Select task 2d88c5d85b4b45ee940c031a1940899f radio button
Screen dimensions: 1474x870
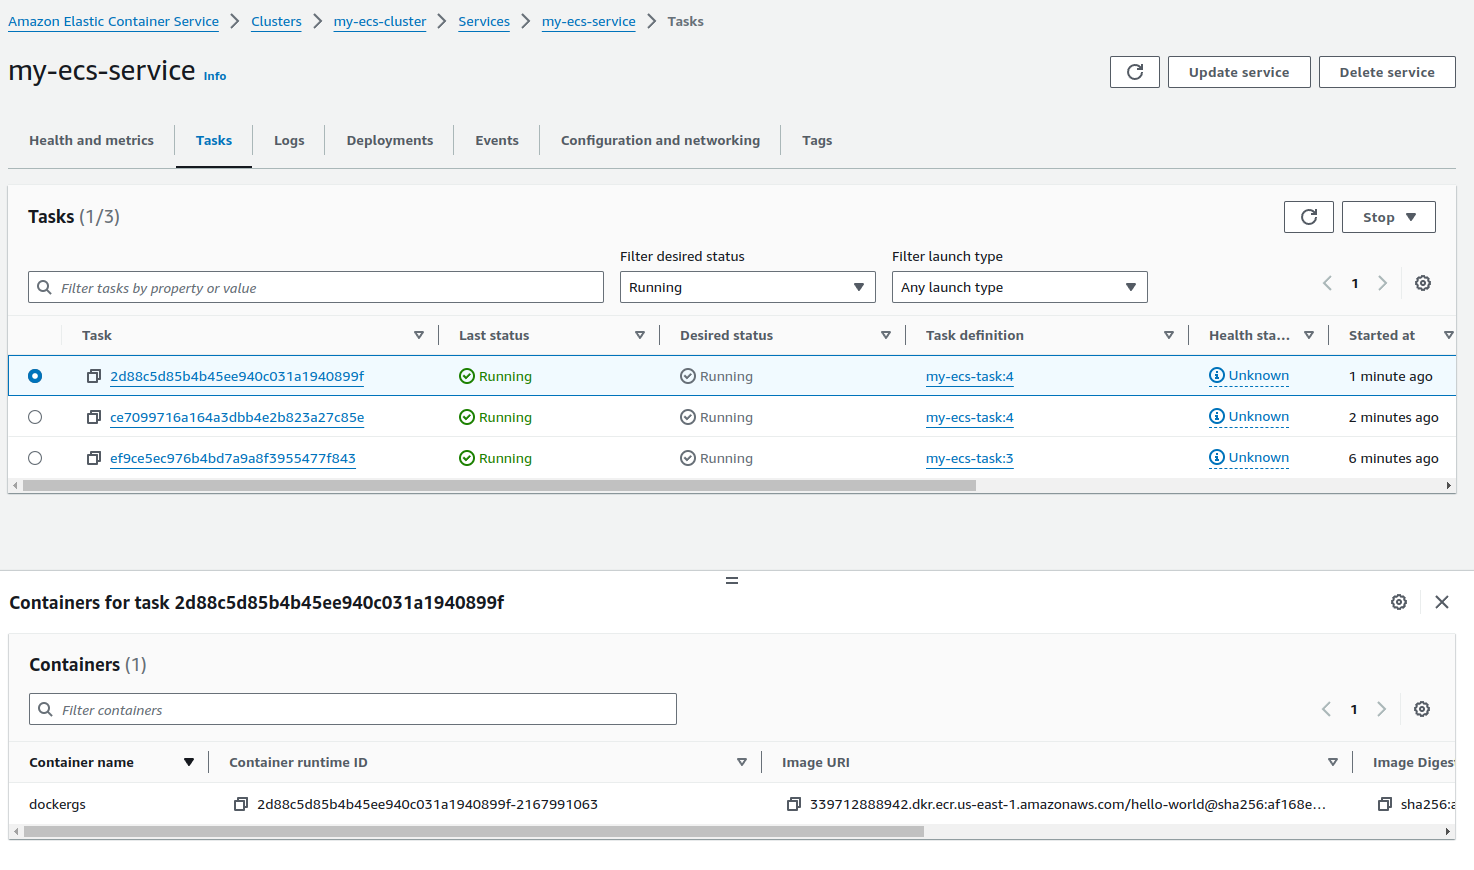point(35,376)
